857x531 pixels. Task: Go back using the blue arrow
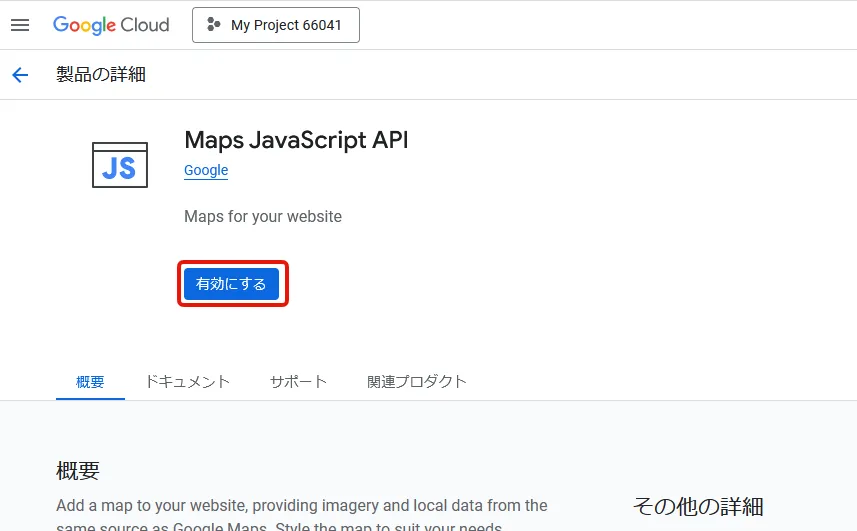coord(20,75)
